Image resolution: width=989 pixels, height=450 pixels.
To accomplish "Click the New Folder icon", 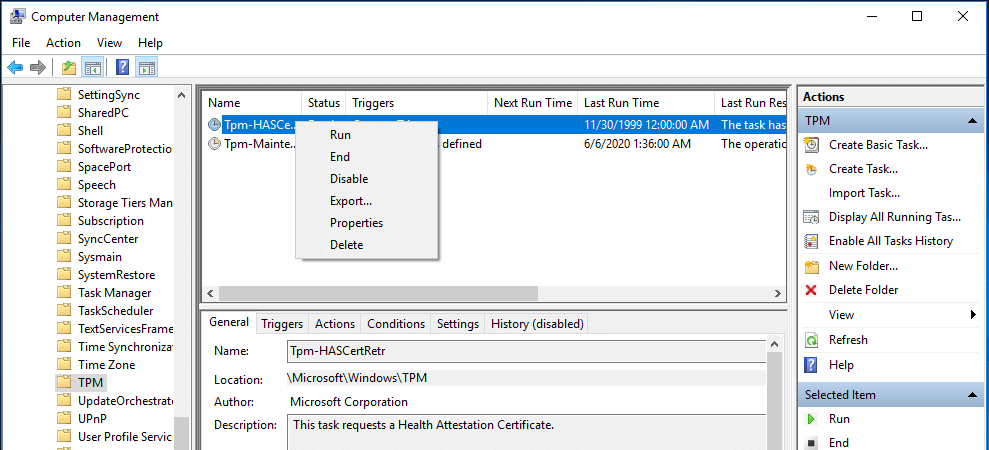I will pos(811,266).
